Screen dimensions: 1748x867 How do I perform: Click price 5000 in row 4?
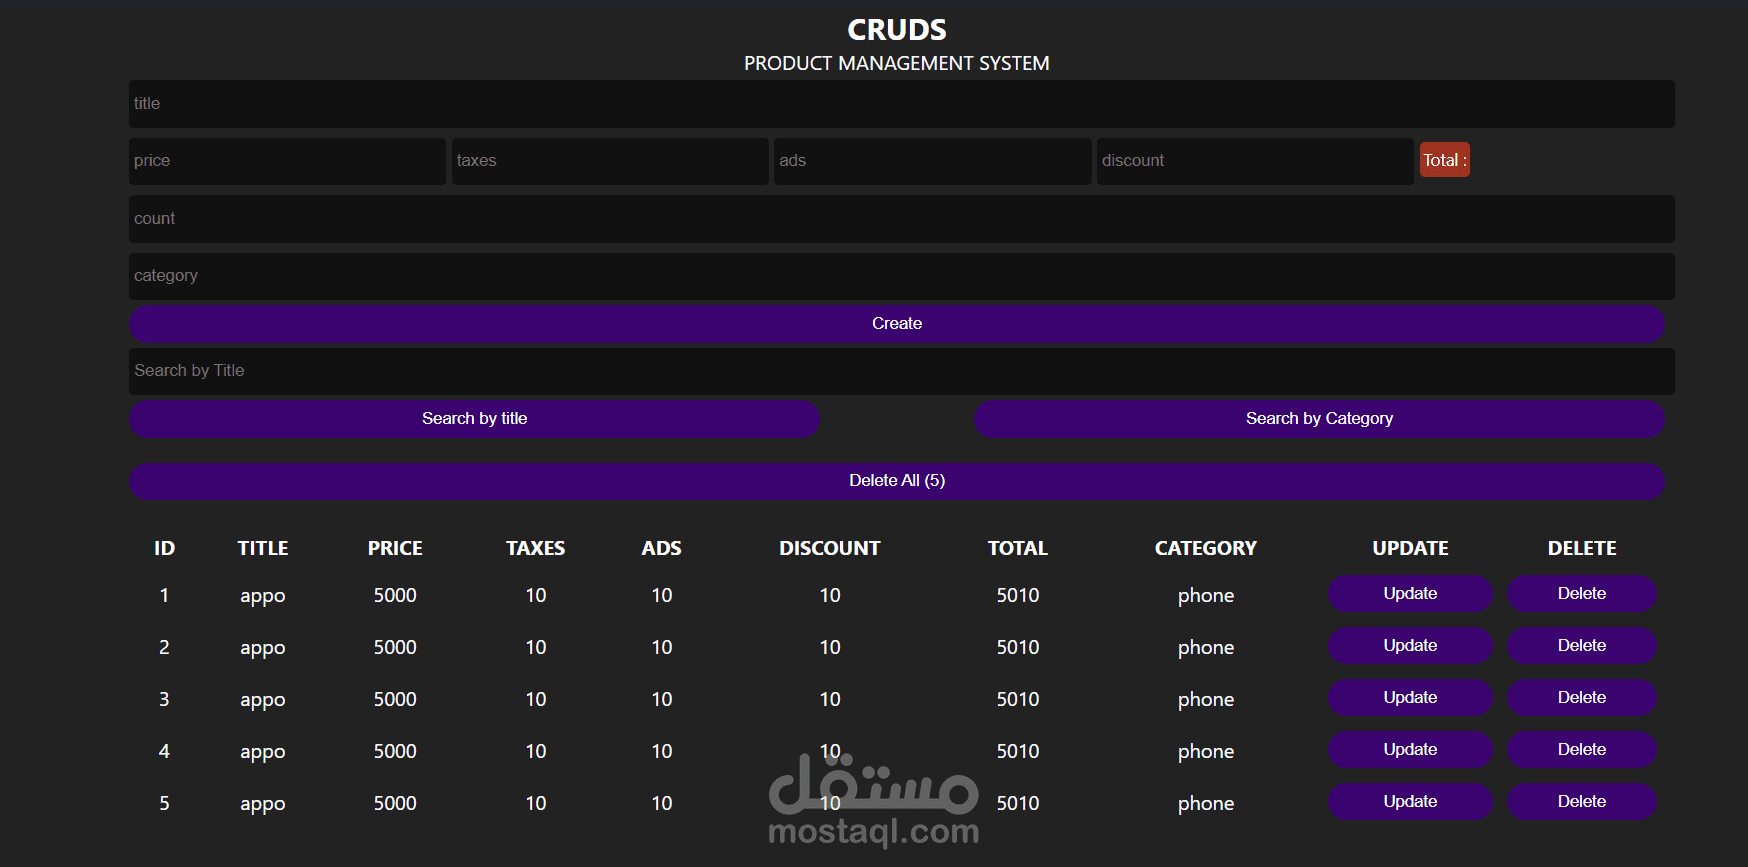click(x=395, y=751)
